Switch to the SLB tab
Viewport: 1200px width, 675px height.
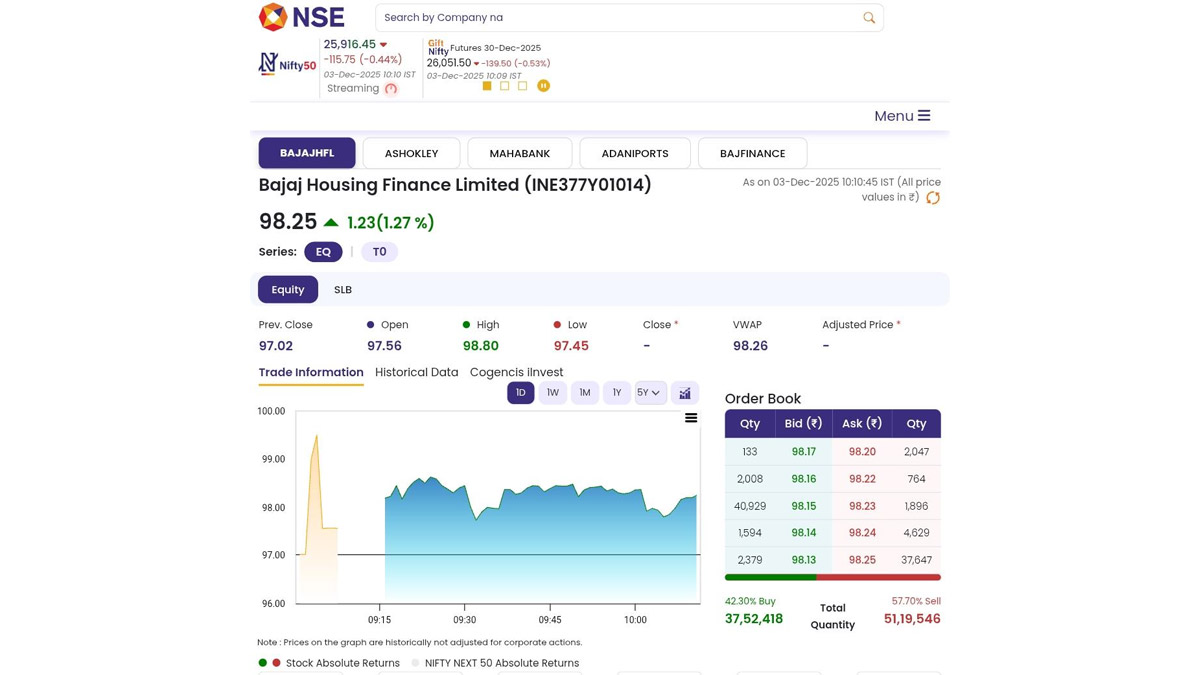pos(343,290)
